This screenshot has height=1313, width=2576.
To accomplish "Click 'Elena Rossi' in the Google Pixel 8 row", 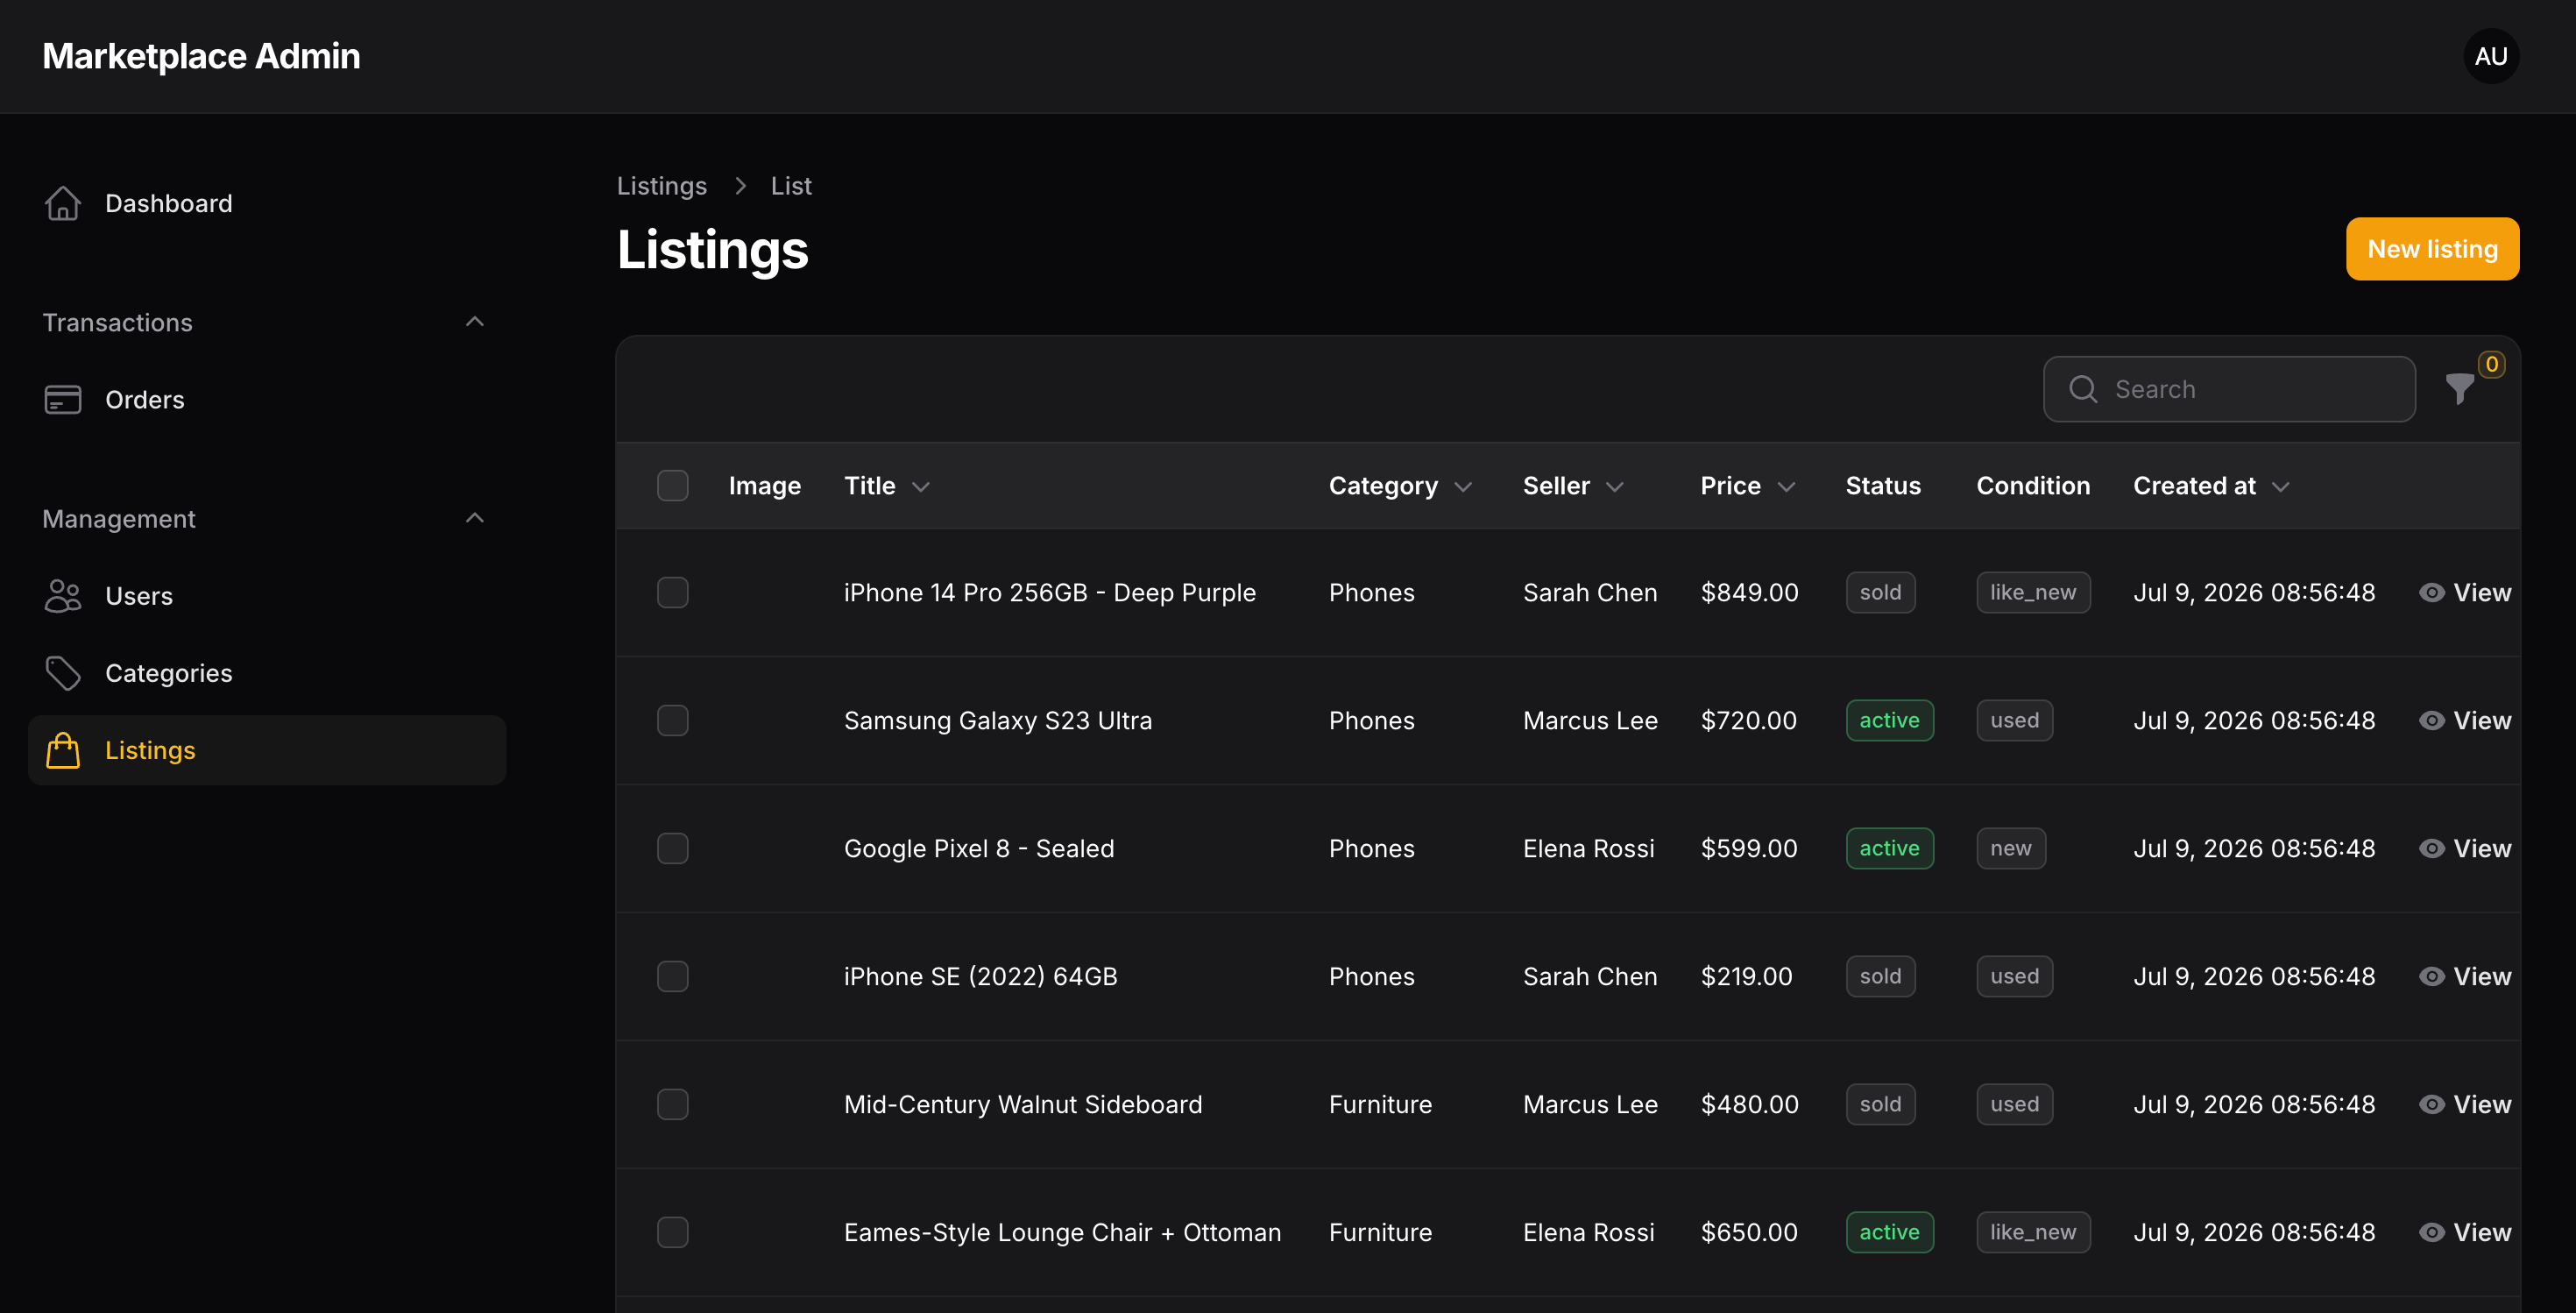I will point(1588,848).
